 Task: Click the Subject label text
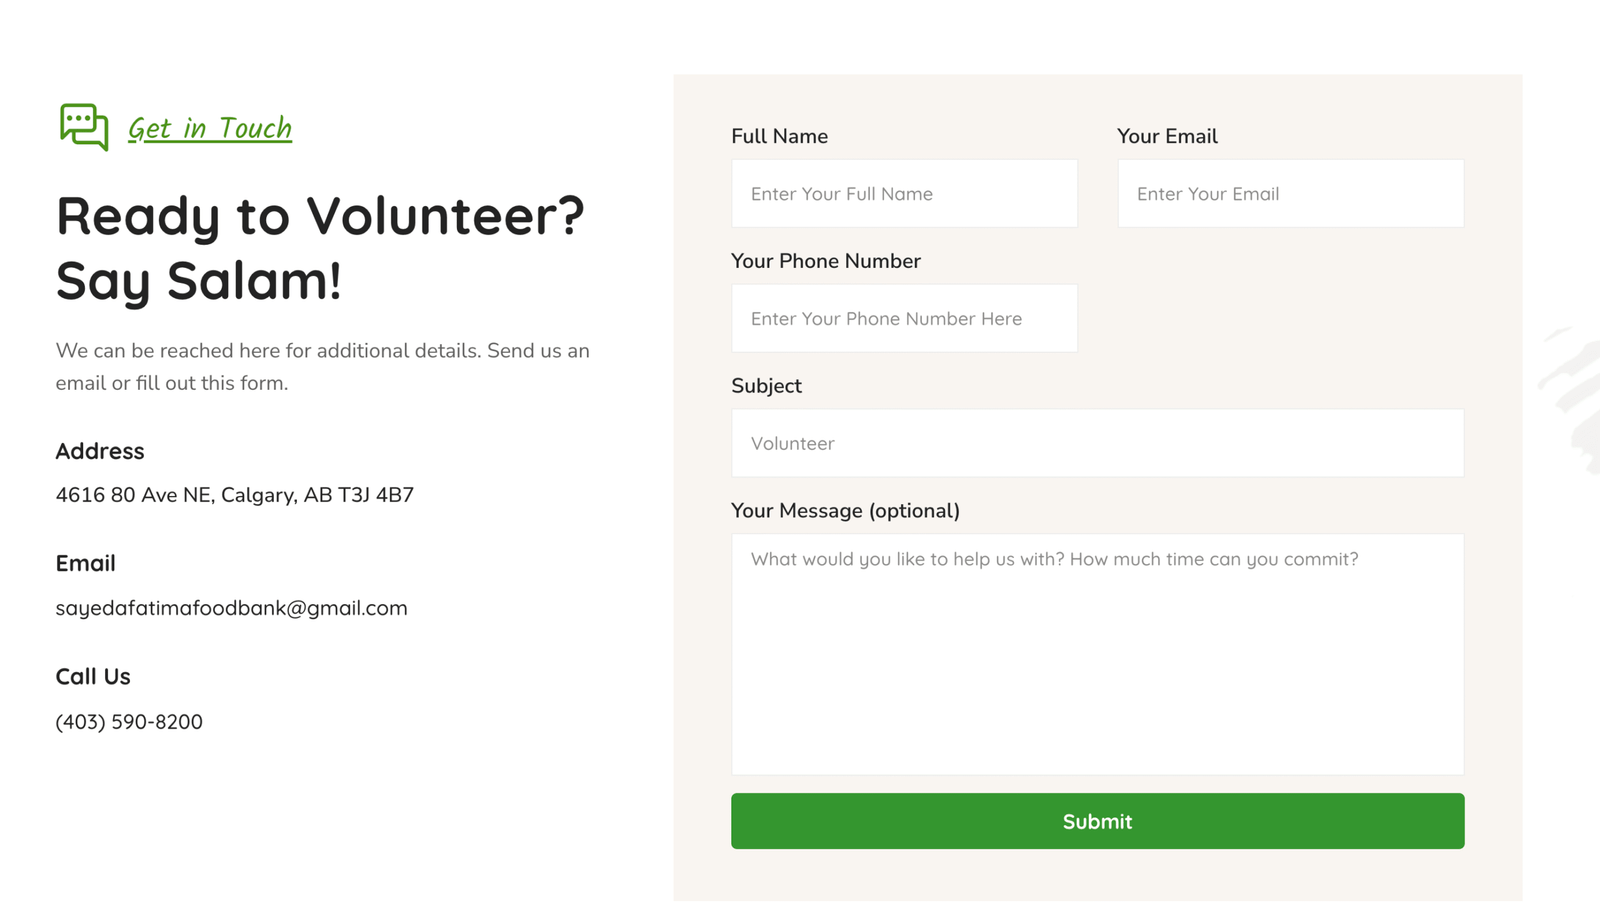(766, 386)
